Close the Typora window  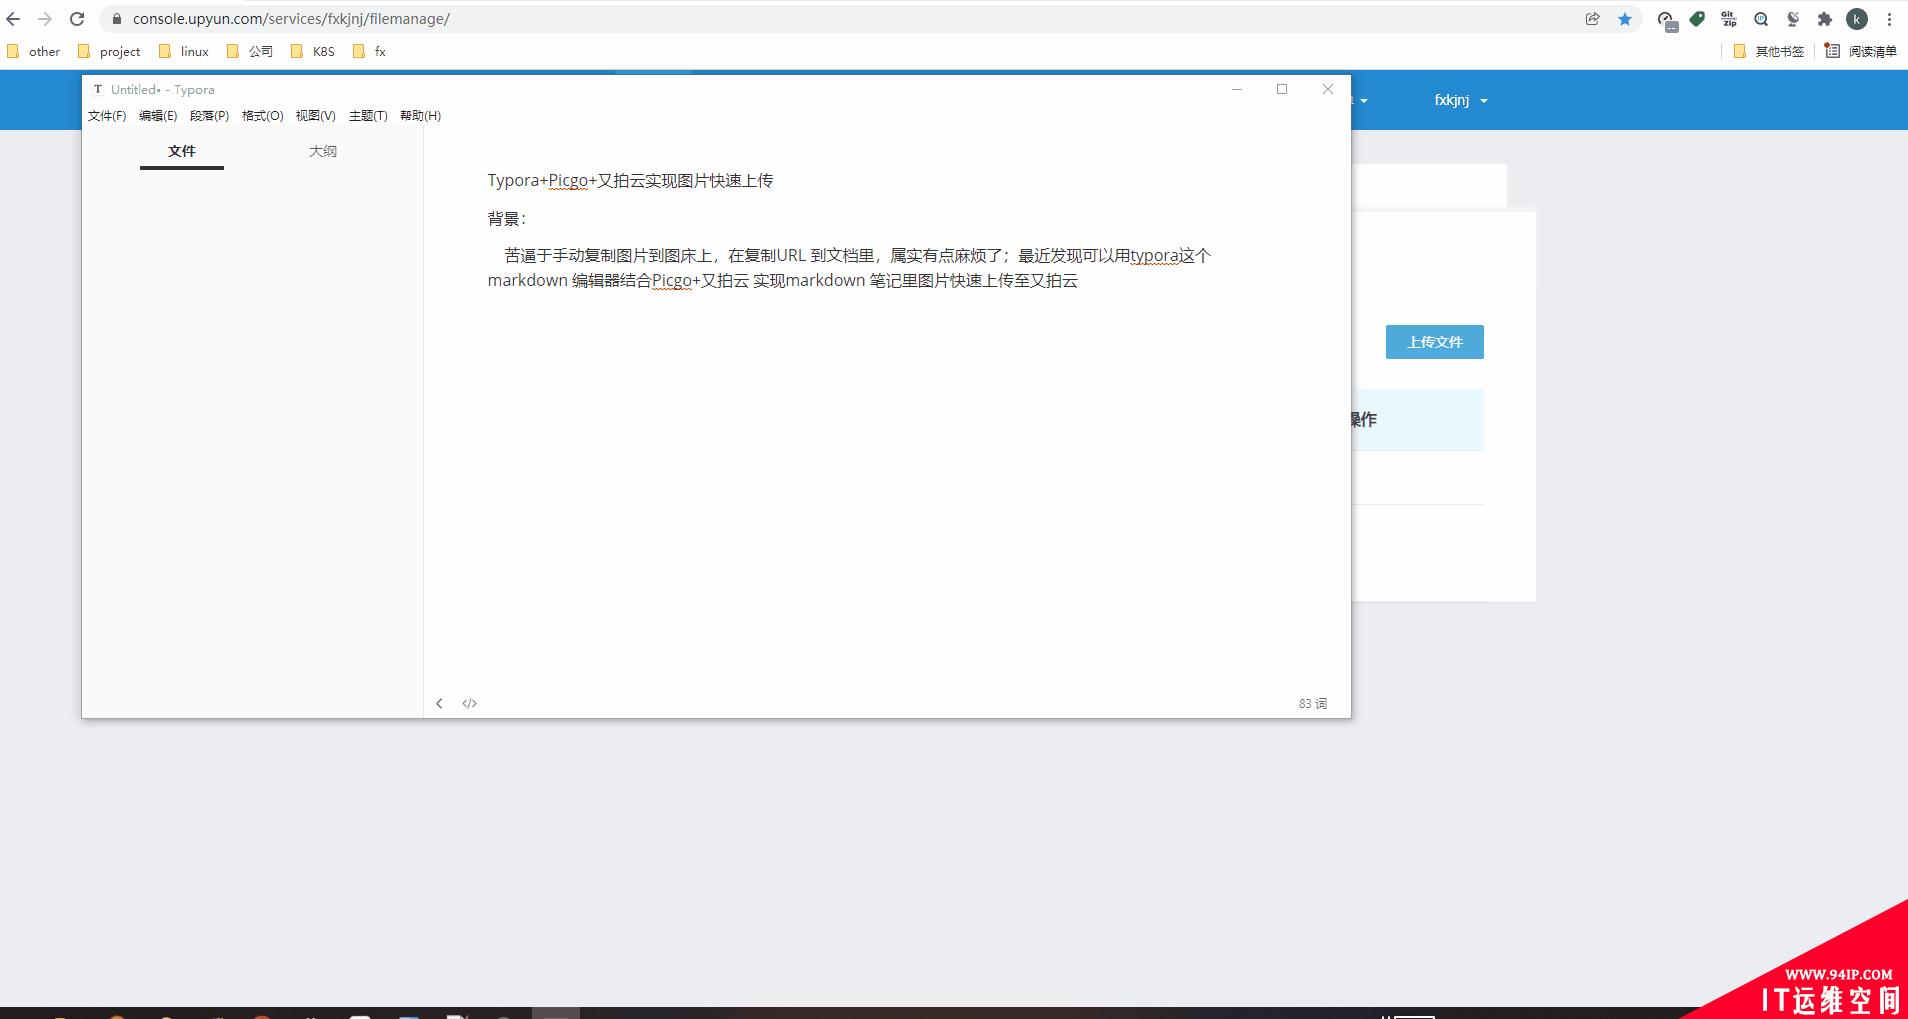[1328, 89]
